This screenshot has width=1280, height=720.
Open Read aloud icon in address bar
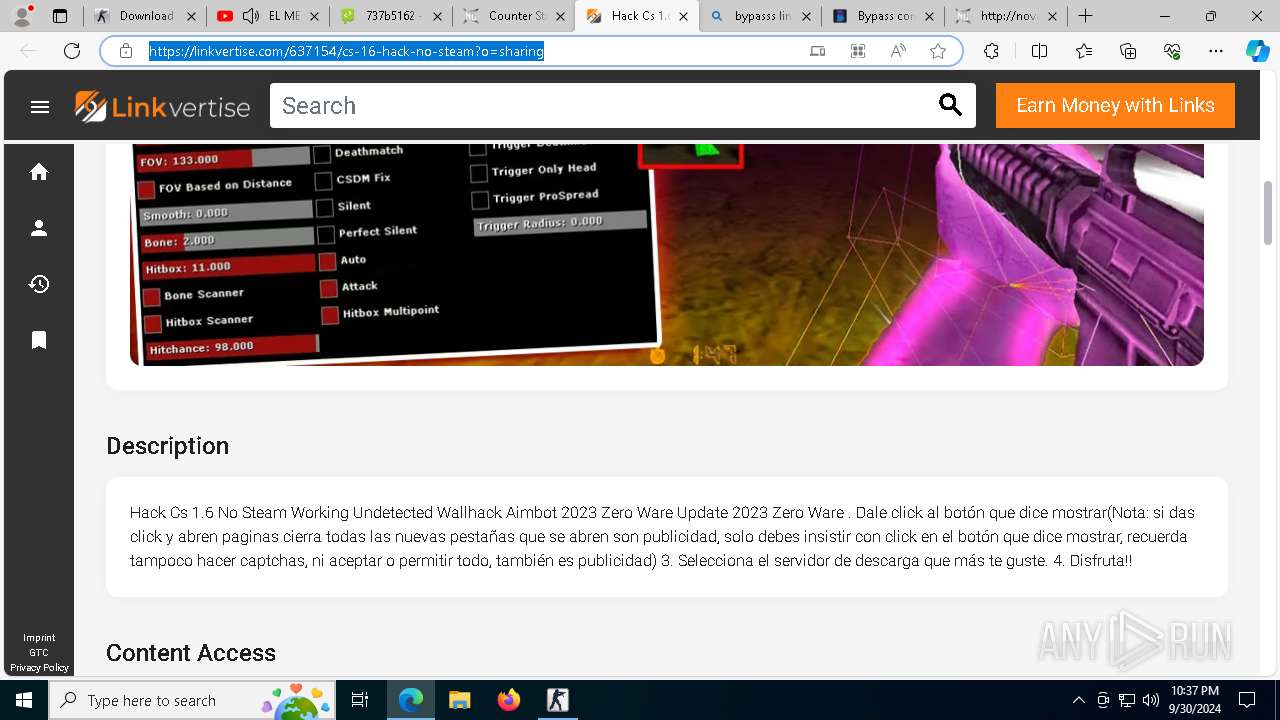(898, 51)
